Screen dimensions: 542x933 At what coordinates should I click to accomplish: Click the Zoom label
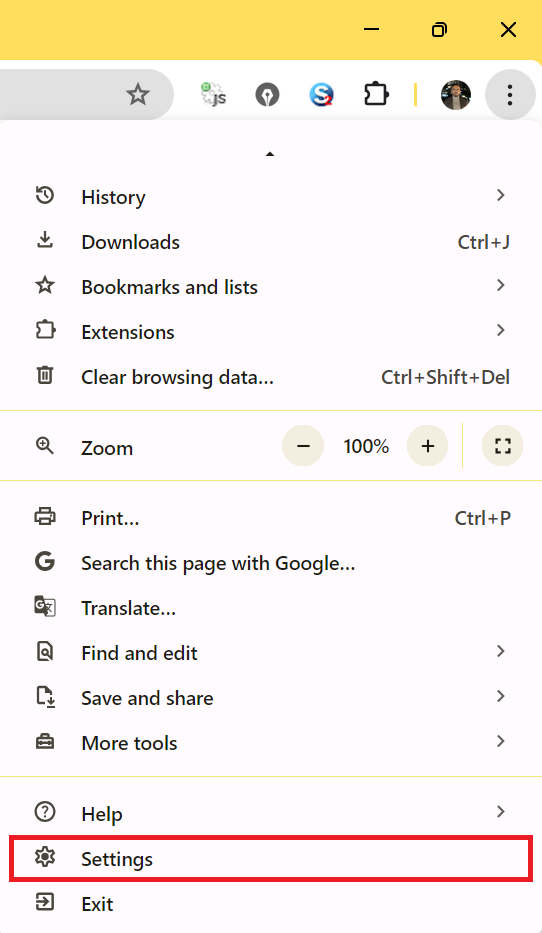click(107, 448)
